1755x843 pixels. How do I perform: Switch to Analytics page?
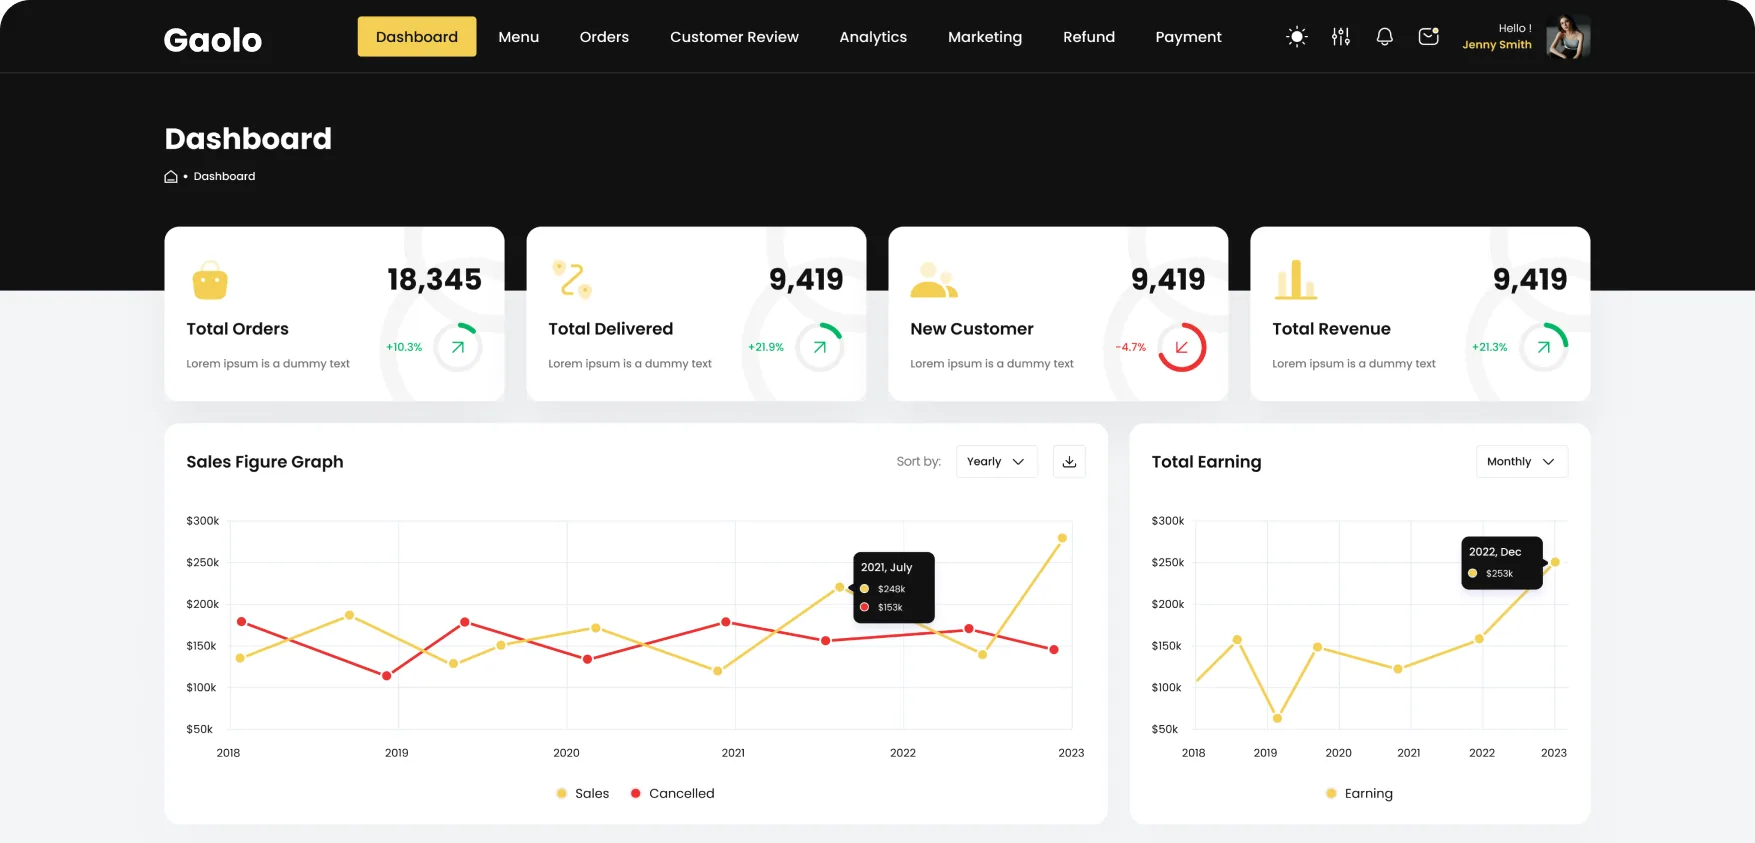point(873,37)
